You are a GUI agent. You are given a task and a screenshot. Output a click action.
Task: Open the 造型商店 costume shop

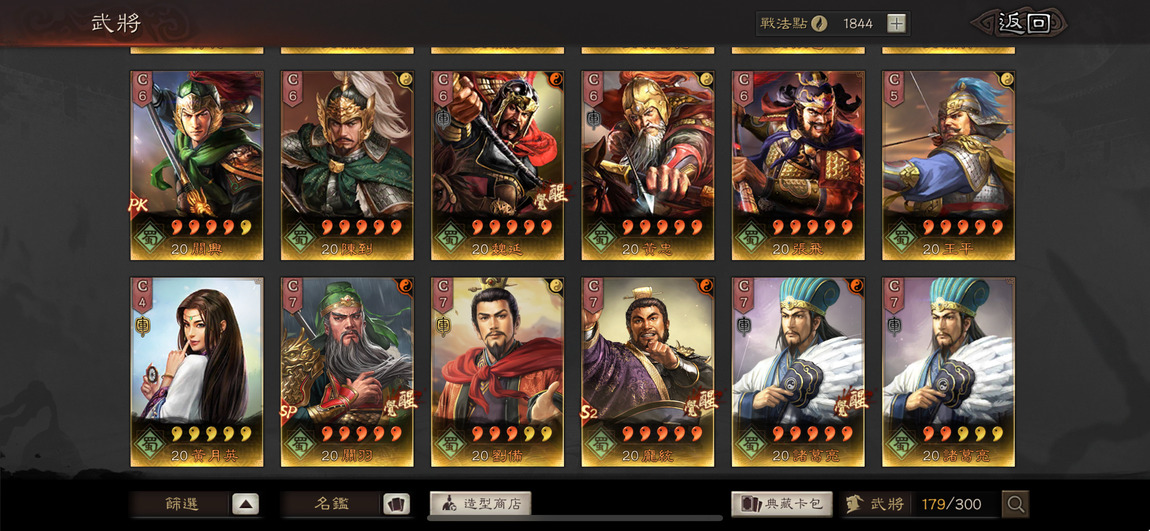click(480, 504)
